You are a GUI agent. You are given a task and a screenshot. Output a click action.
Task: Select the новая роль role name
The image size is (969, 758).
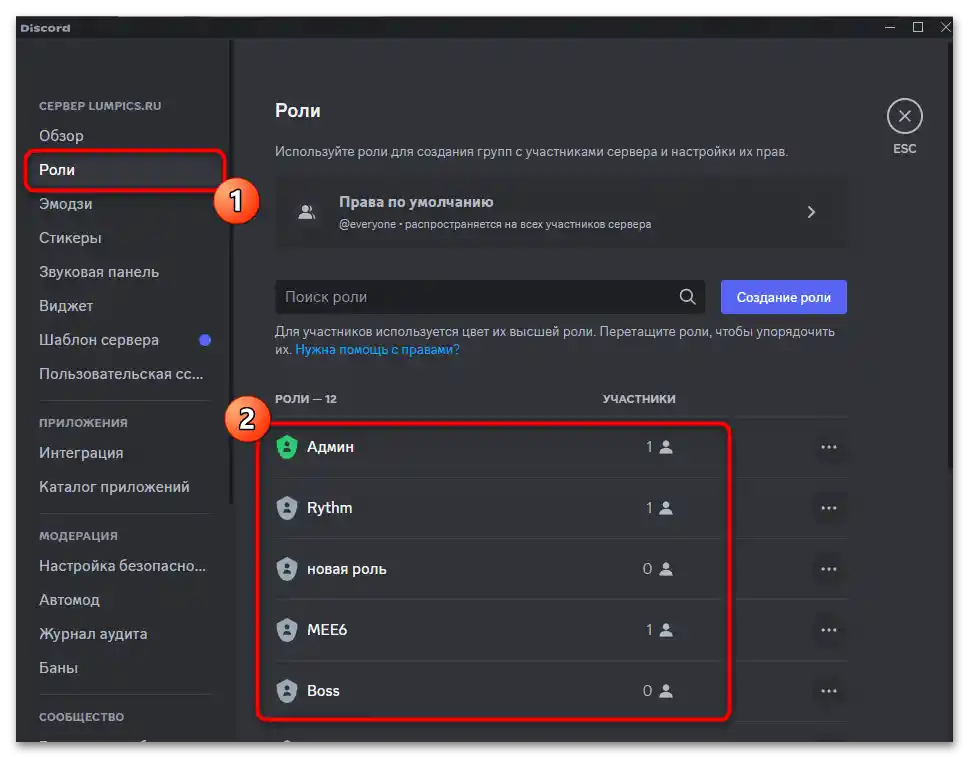point(347,569)
